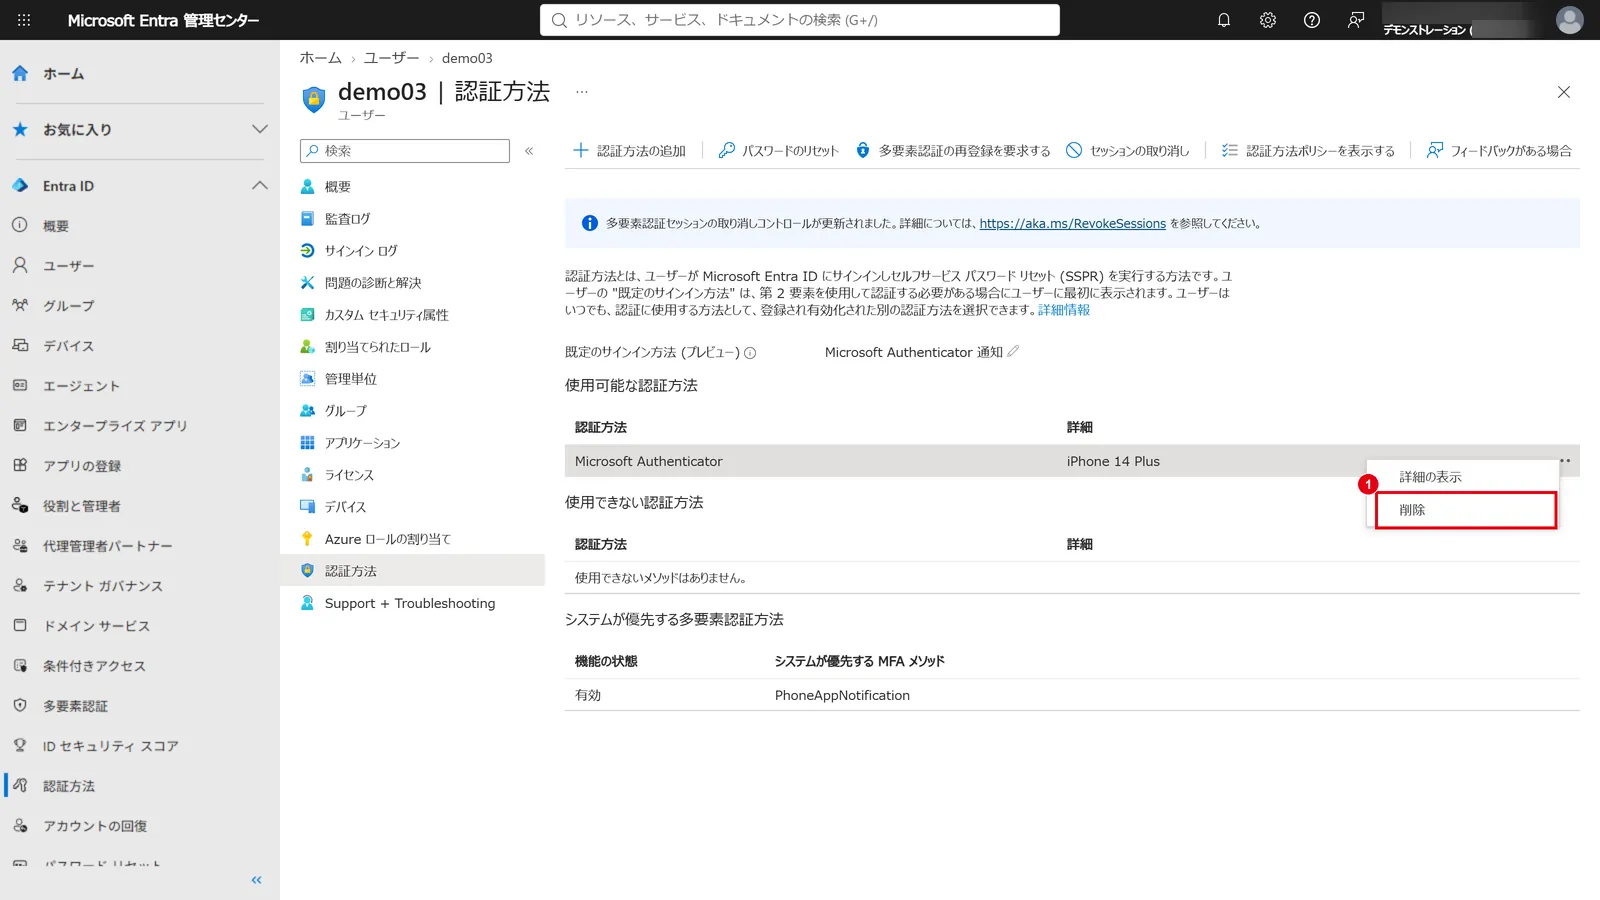Open 割り当てられたロール in user menu
This screenshot has width=1600, height=900.
tap(377, 347)
